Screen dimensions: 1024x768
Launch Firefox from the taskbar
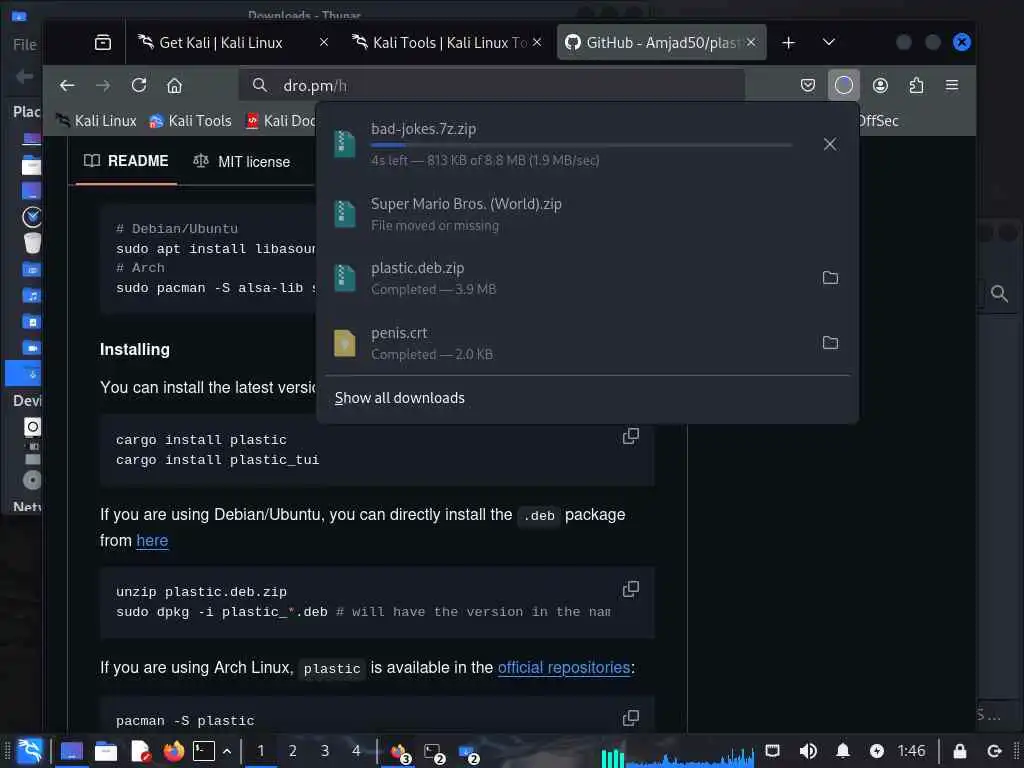click(x=173, y=752)
